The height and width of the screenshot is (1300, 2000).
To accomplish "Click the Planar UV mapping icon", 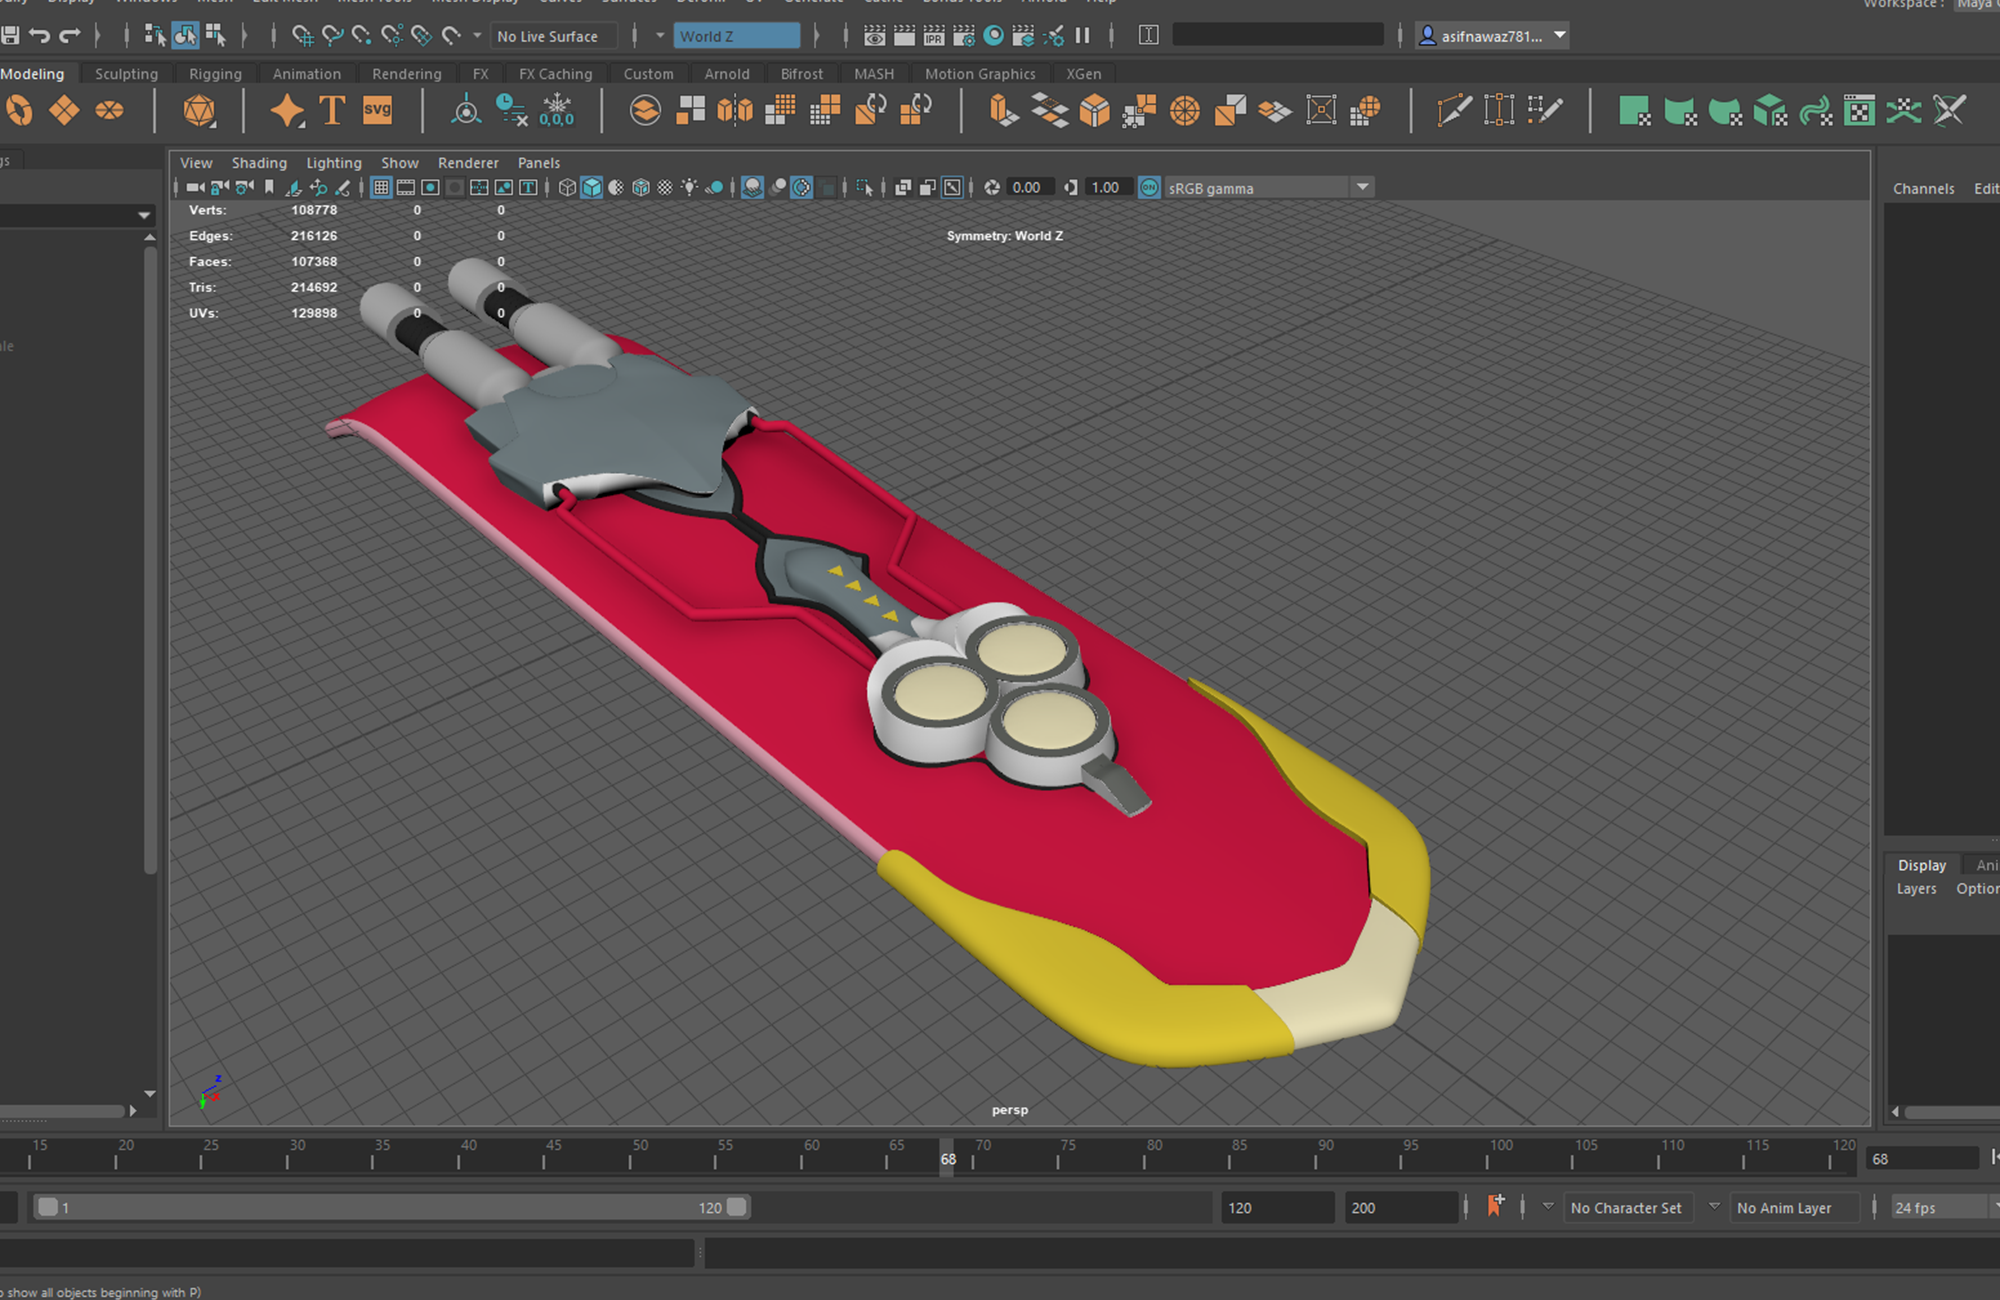I will [1634, 111].
